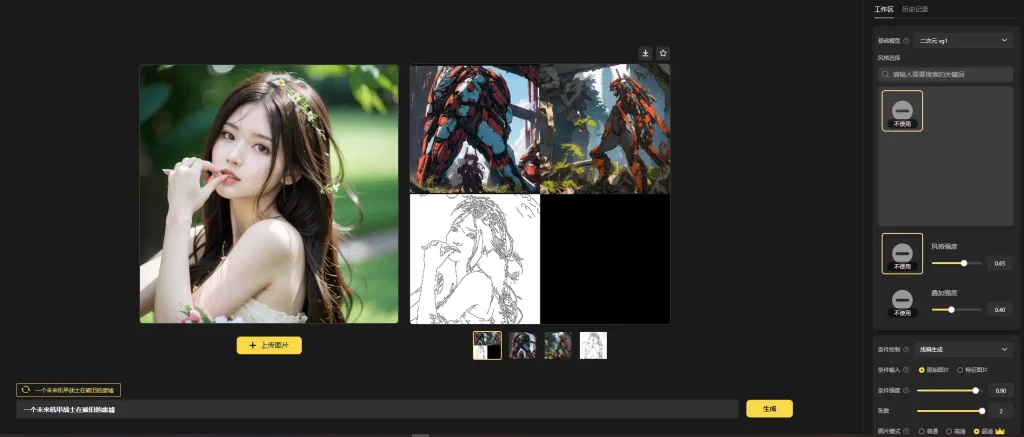Screen dimensions: 1024x437
Task: Click the style search keyword field
Action: tap(945, 74)
